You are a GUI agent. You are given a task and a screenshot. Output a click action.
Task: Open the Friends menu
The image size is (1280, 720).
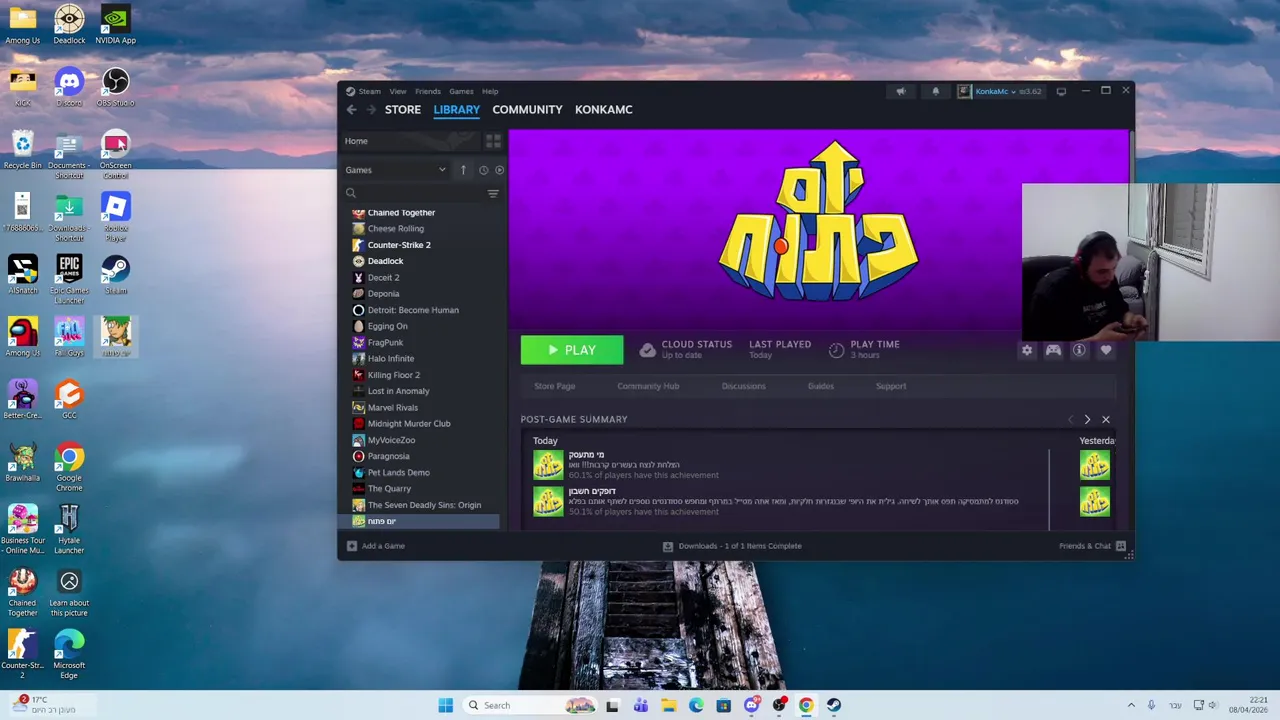click(x=427, y=91)
